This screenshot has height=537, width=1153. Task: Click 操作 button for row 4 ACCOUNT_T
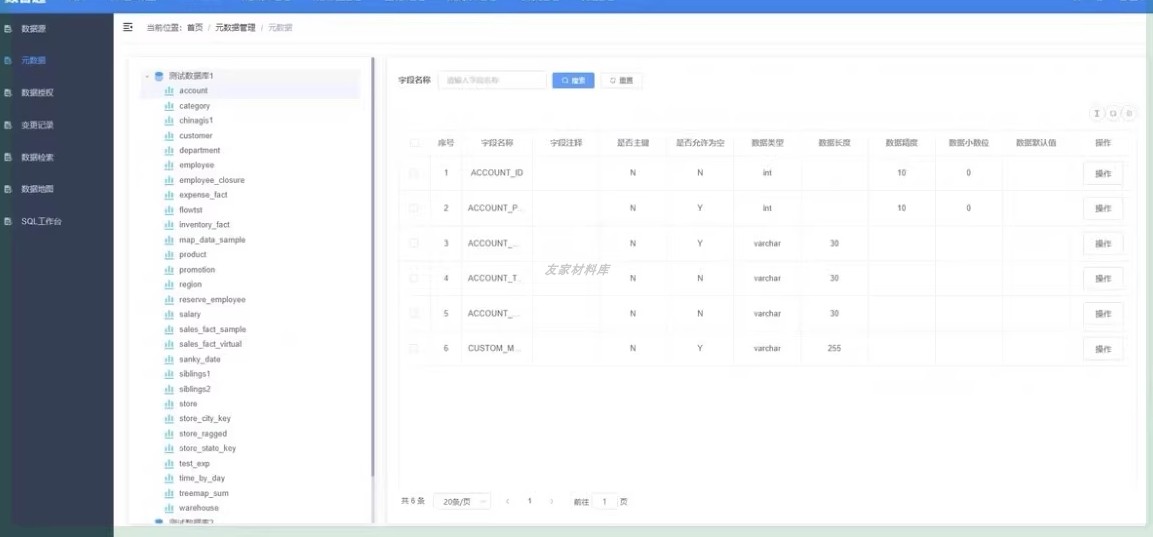[x=1103, y=278]
